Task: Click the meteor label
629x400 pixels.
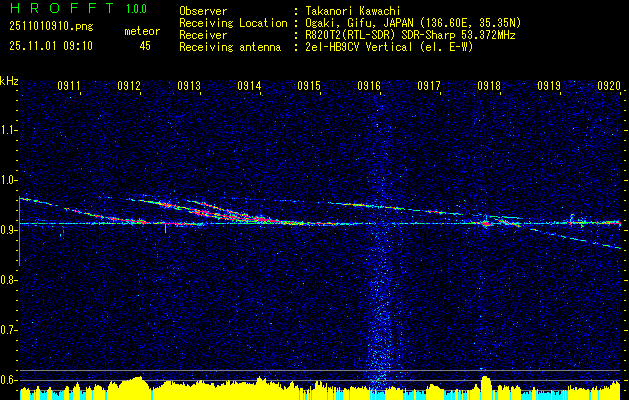Action: tap(142, 31)
